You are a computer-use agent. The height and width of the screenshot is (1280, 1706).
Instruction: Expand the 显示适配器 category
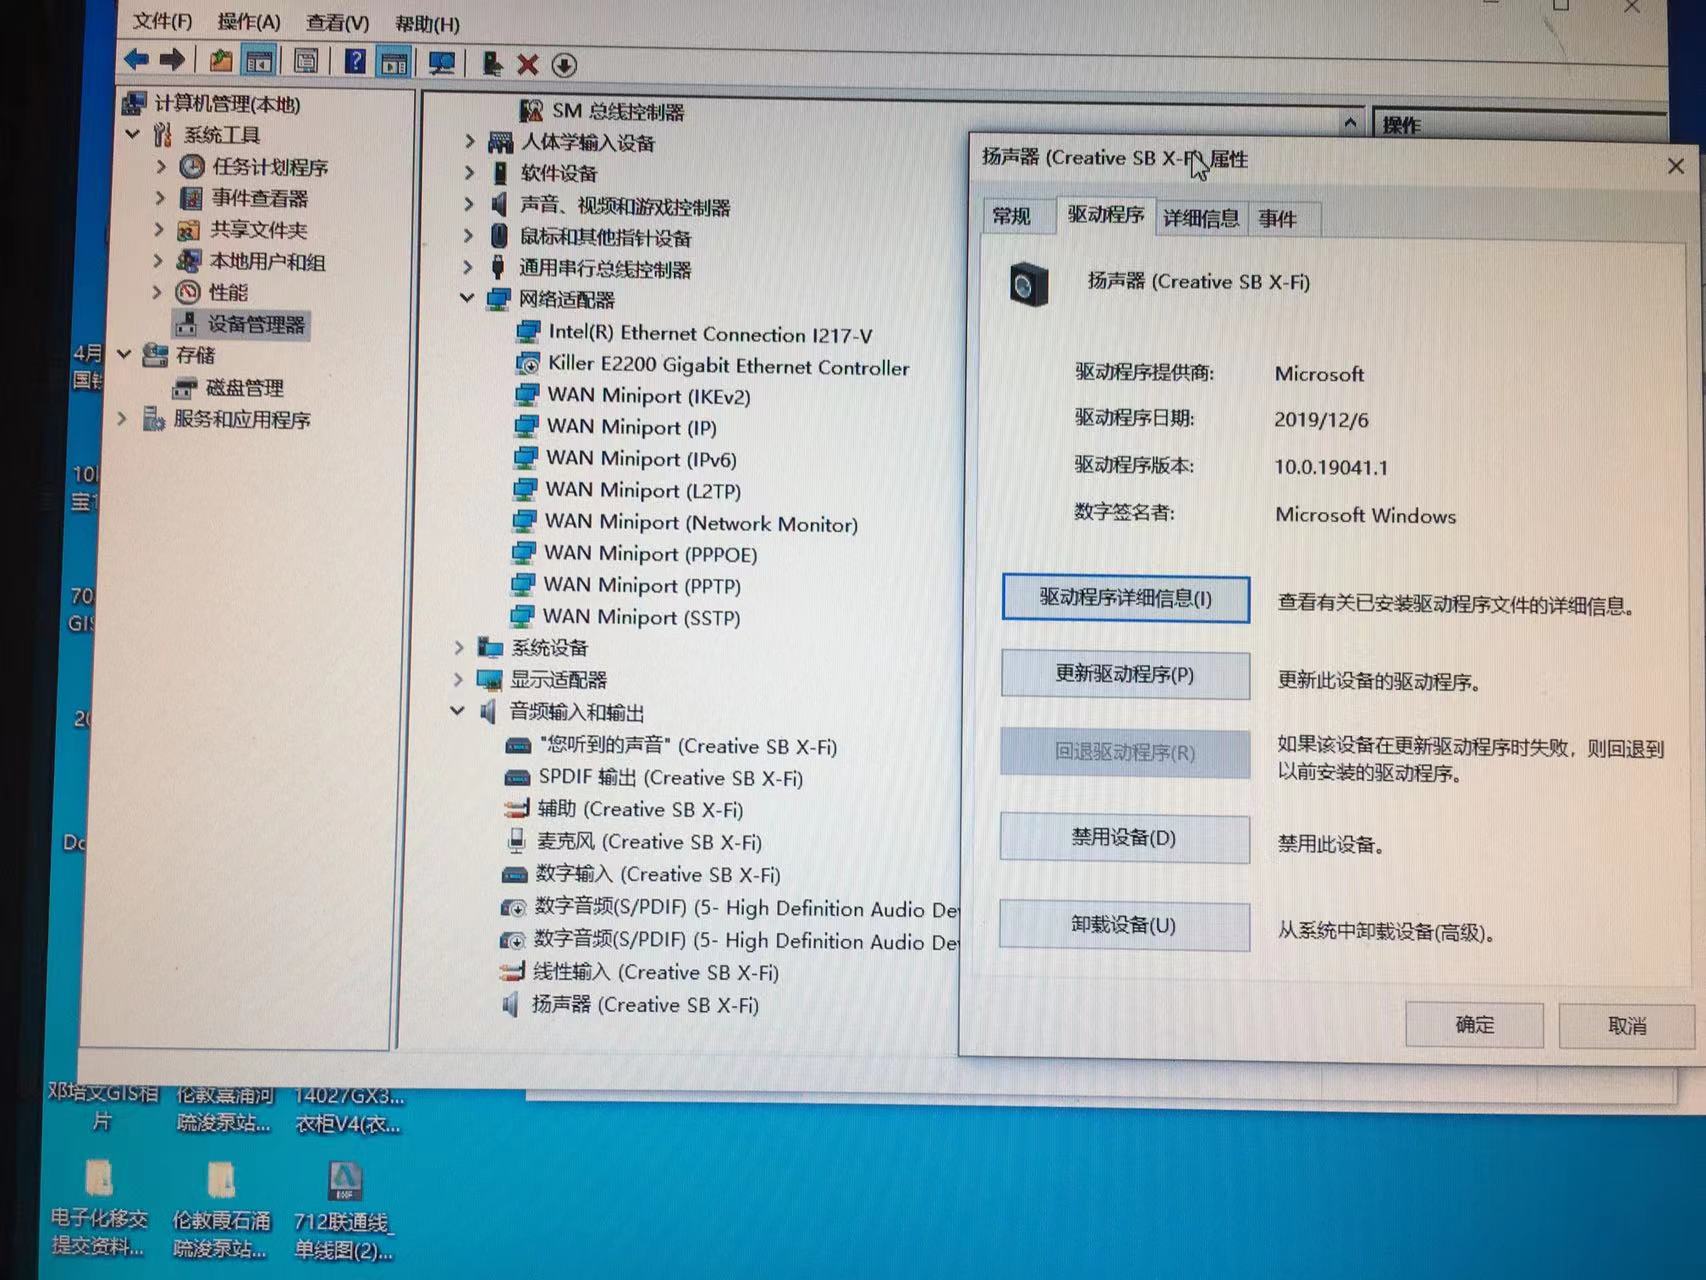pyautogui.click(x=458, y=679)
